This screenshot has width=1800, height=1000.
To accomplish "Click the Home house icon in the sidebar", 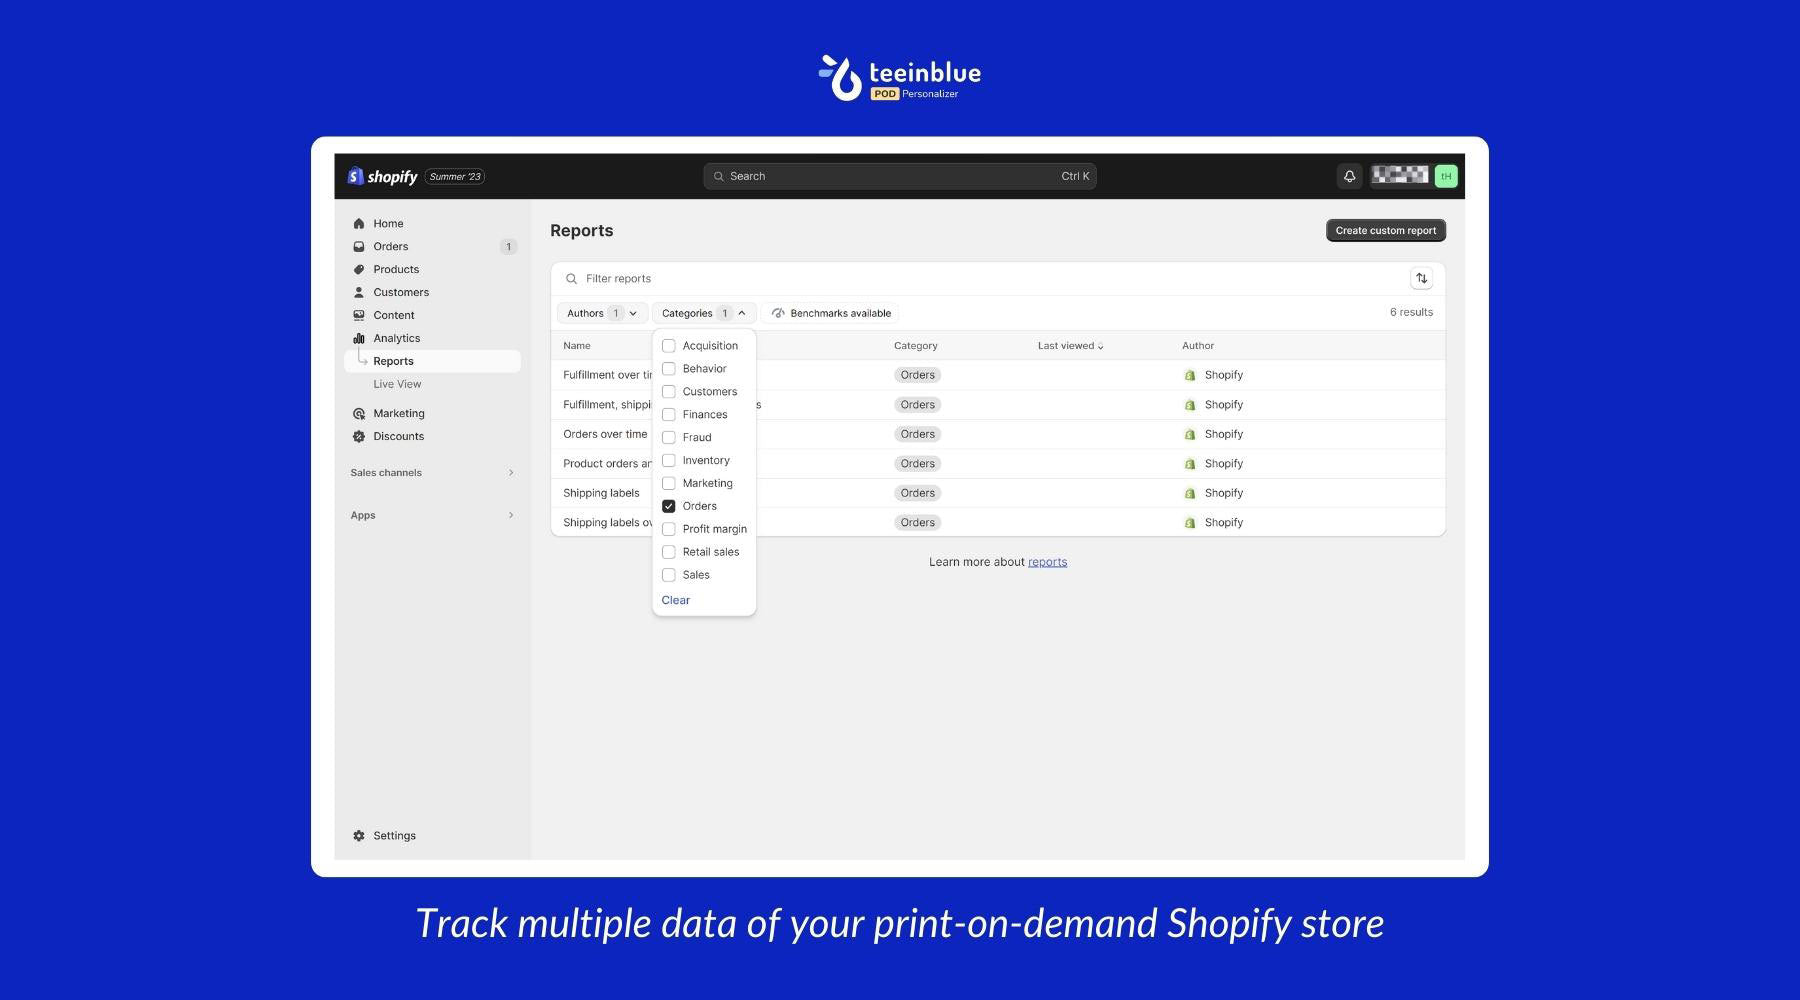I will [x=359, y=224].
